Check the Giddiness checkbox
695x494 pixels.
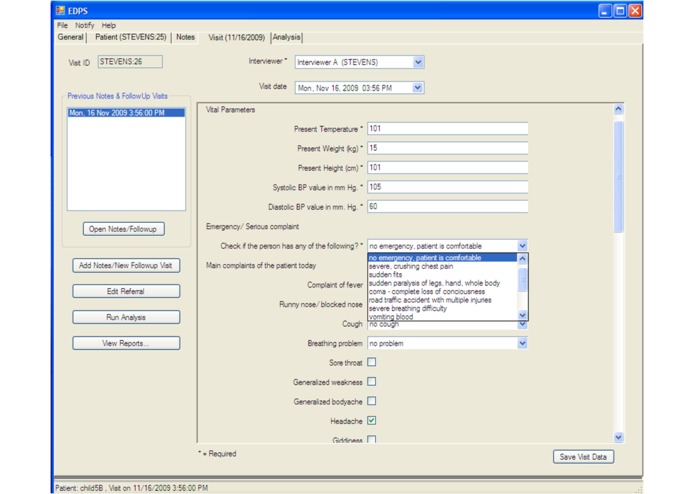372,439
